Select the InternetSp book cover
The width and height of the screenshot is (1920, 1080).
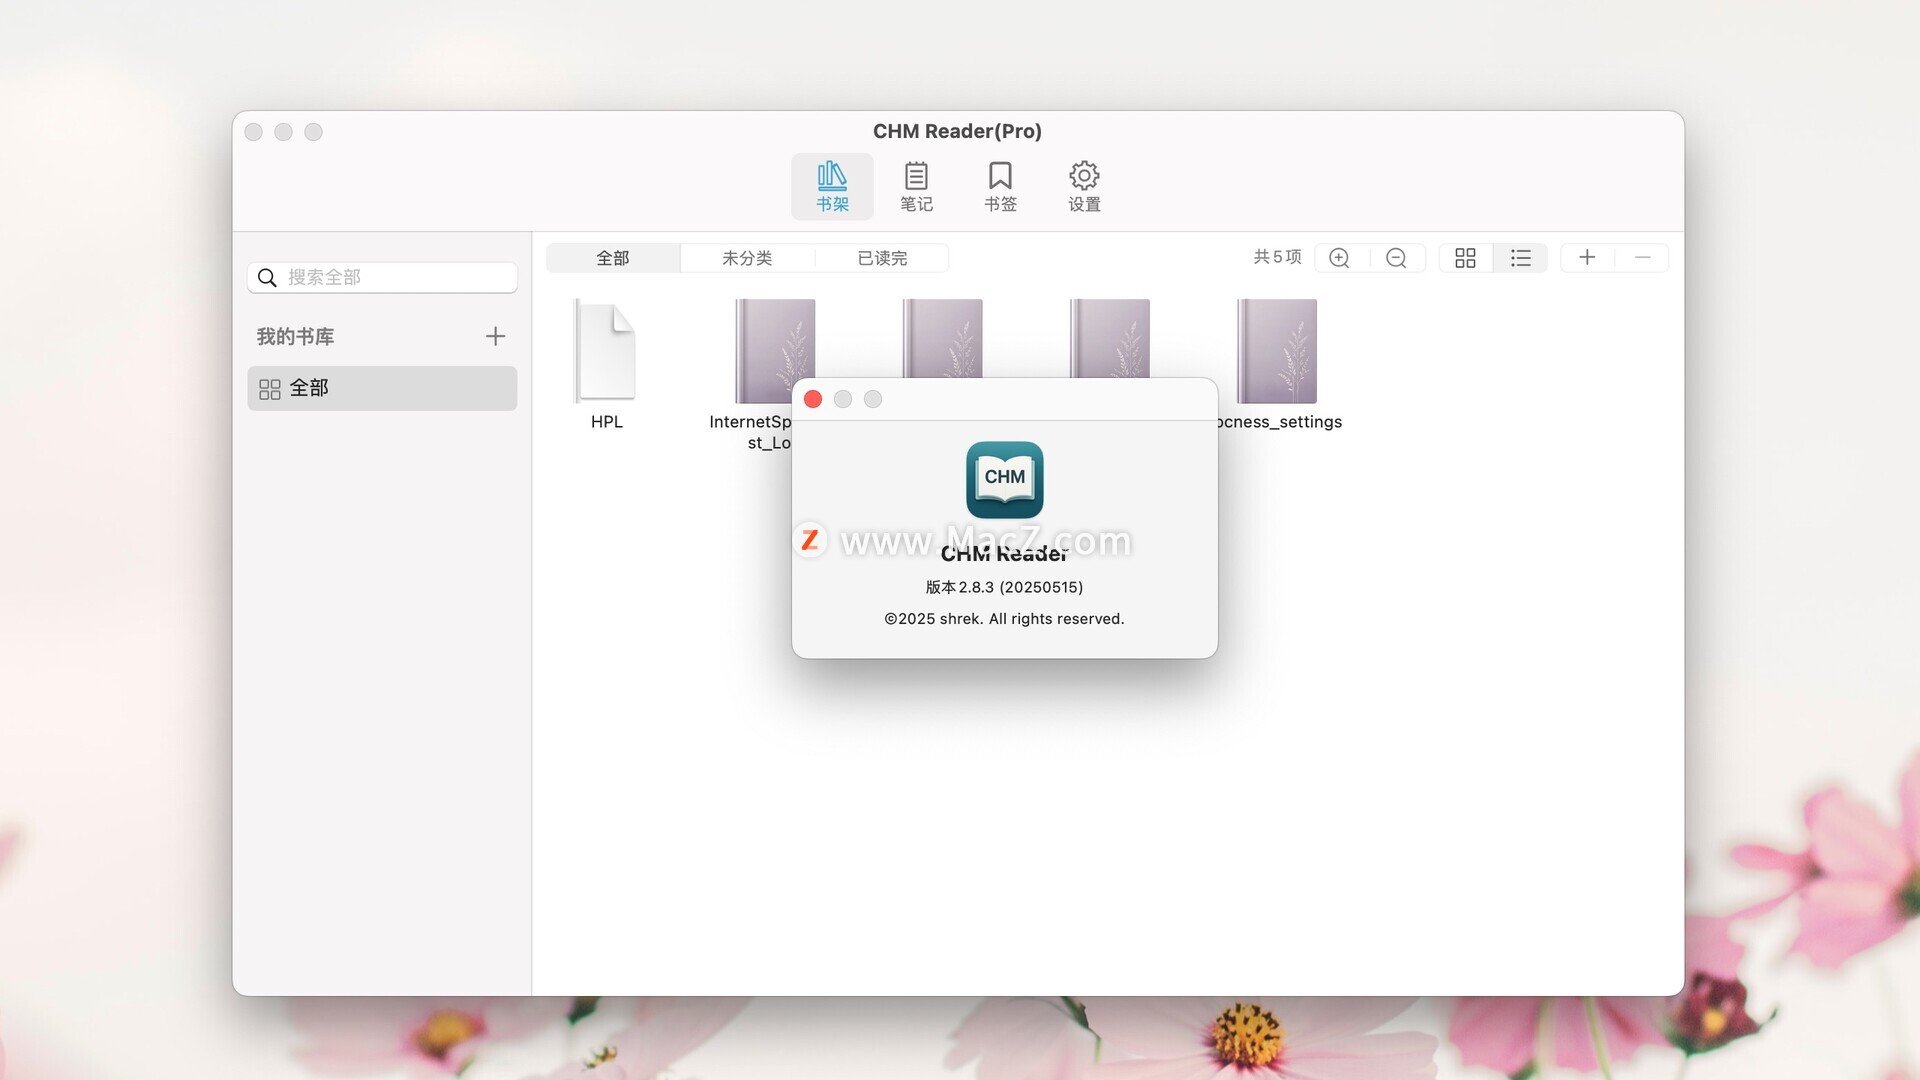[x=775, y=351]
